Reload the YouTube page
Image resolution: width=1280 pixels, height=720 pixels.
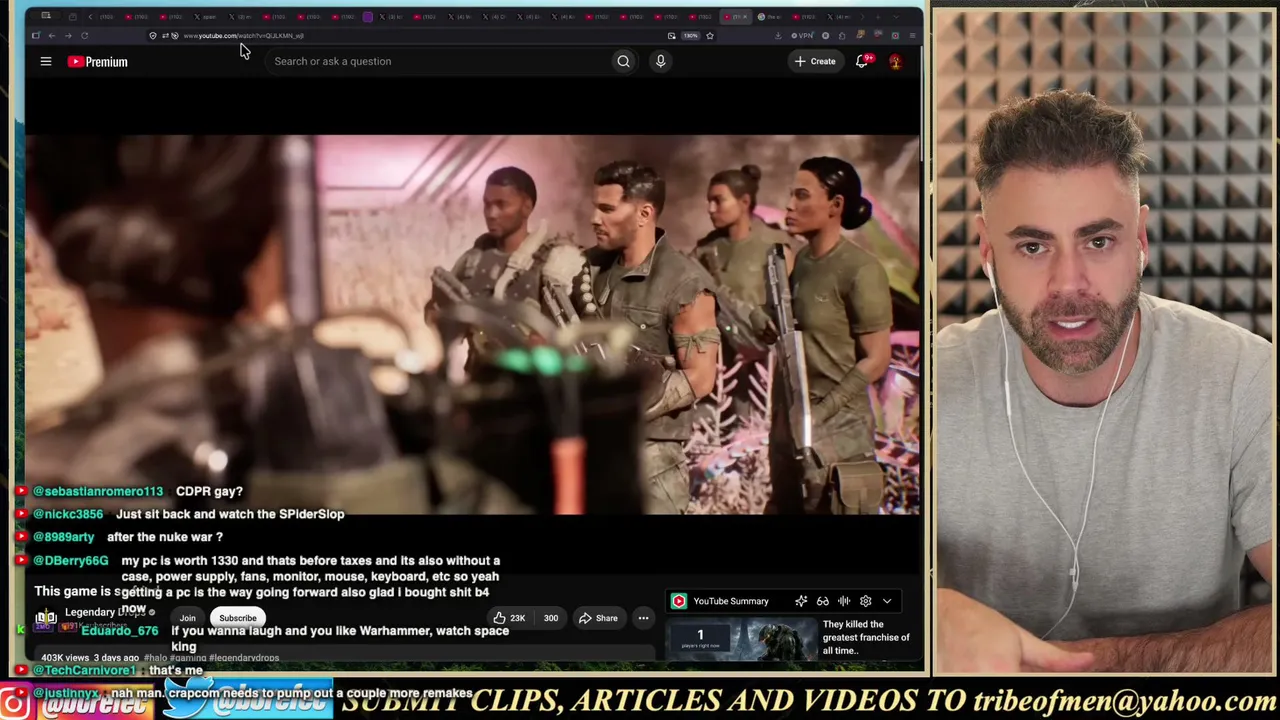coord(85,36)
